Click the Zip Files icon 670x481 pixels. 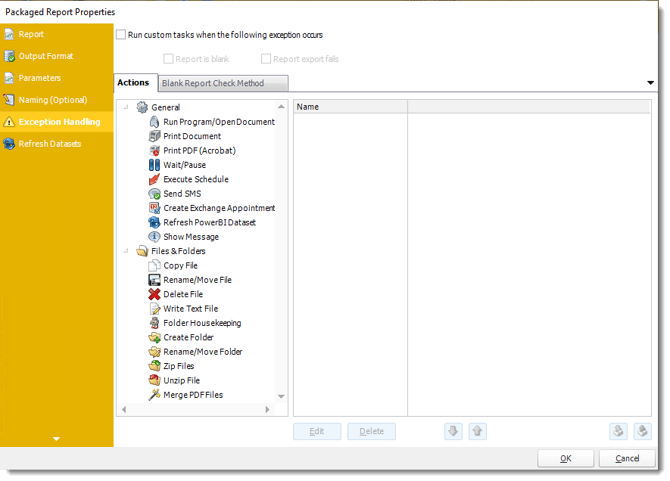coord(154,366)
